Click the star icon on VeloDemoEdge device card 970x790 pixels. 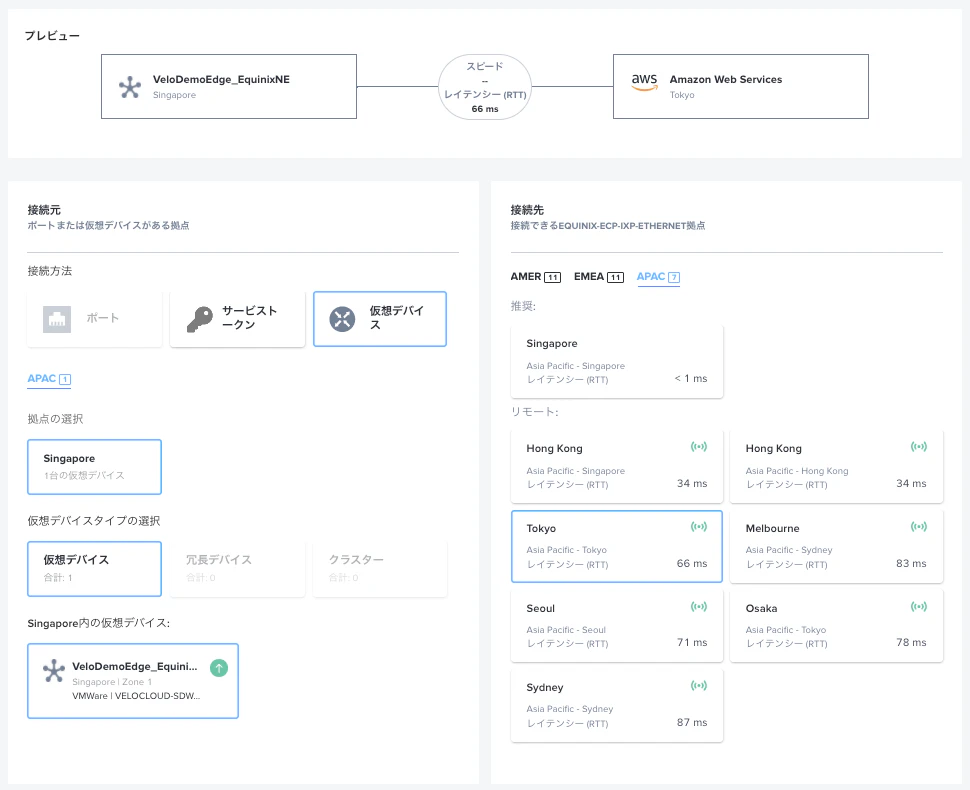(54, 671)
